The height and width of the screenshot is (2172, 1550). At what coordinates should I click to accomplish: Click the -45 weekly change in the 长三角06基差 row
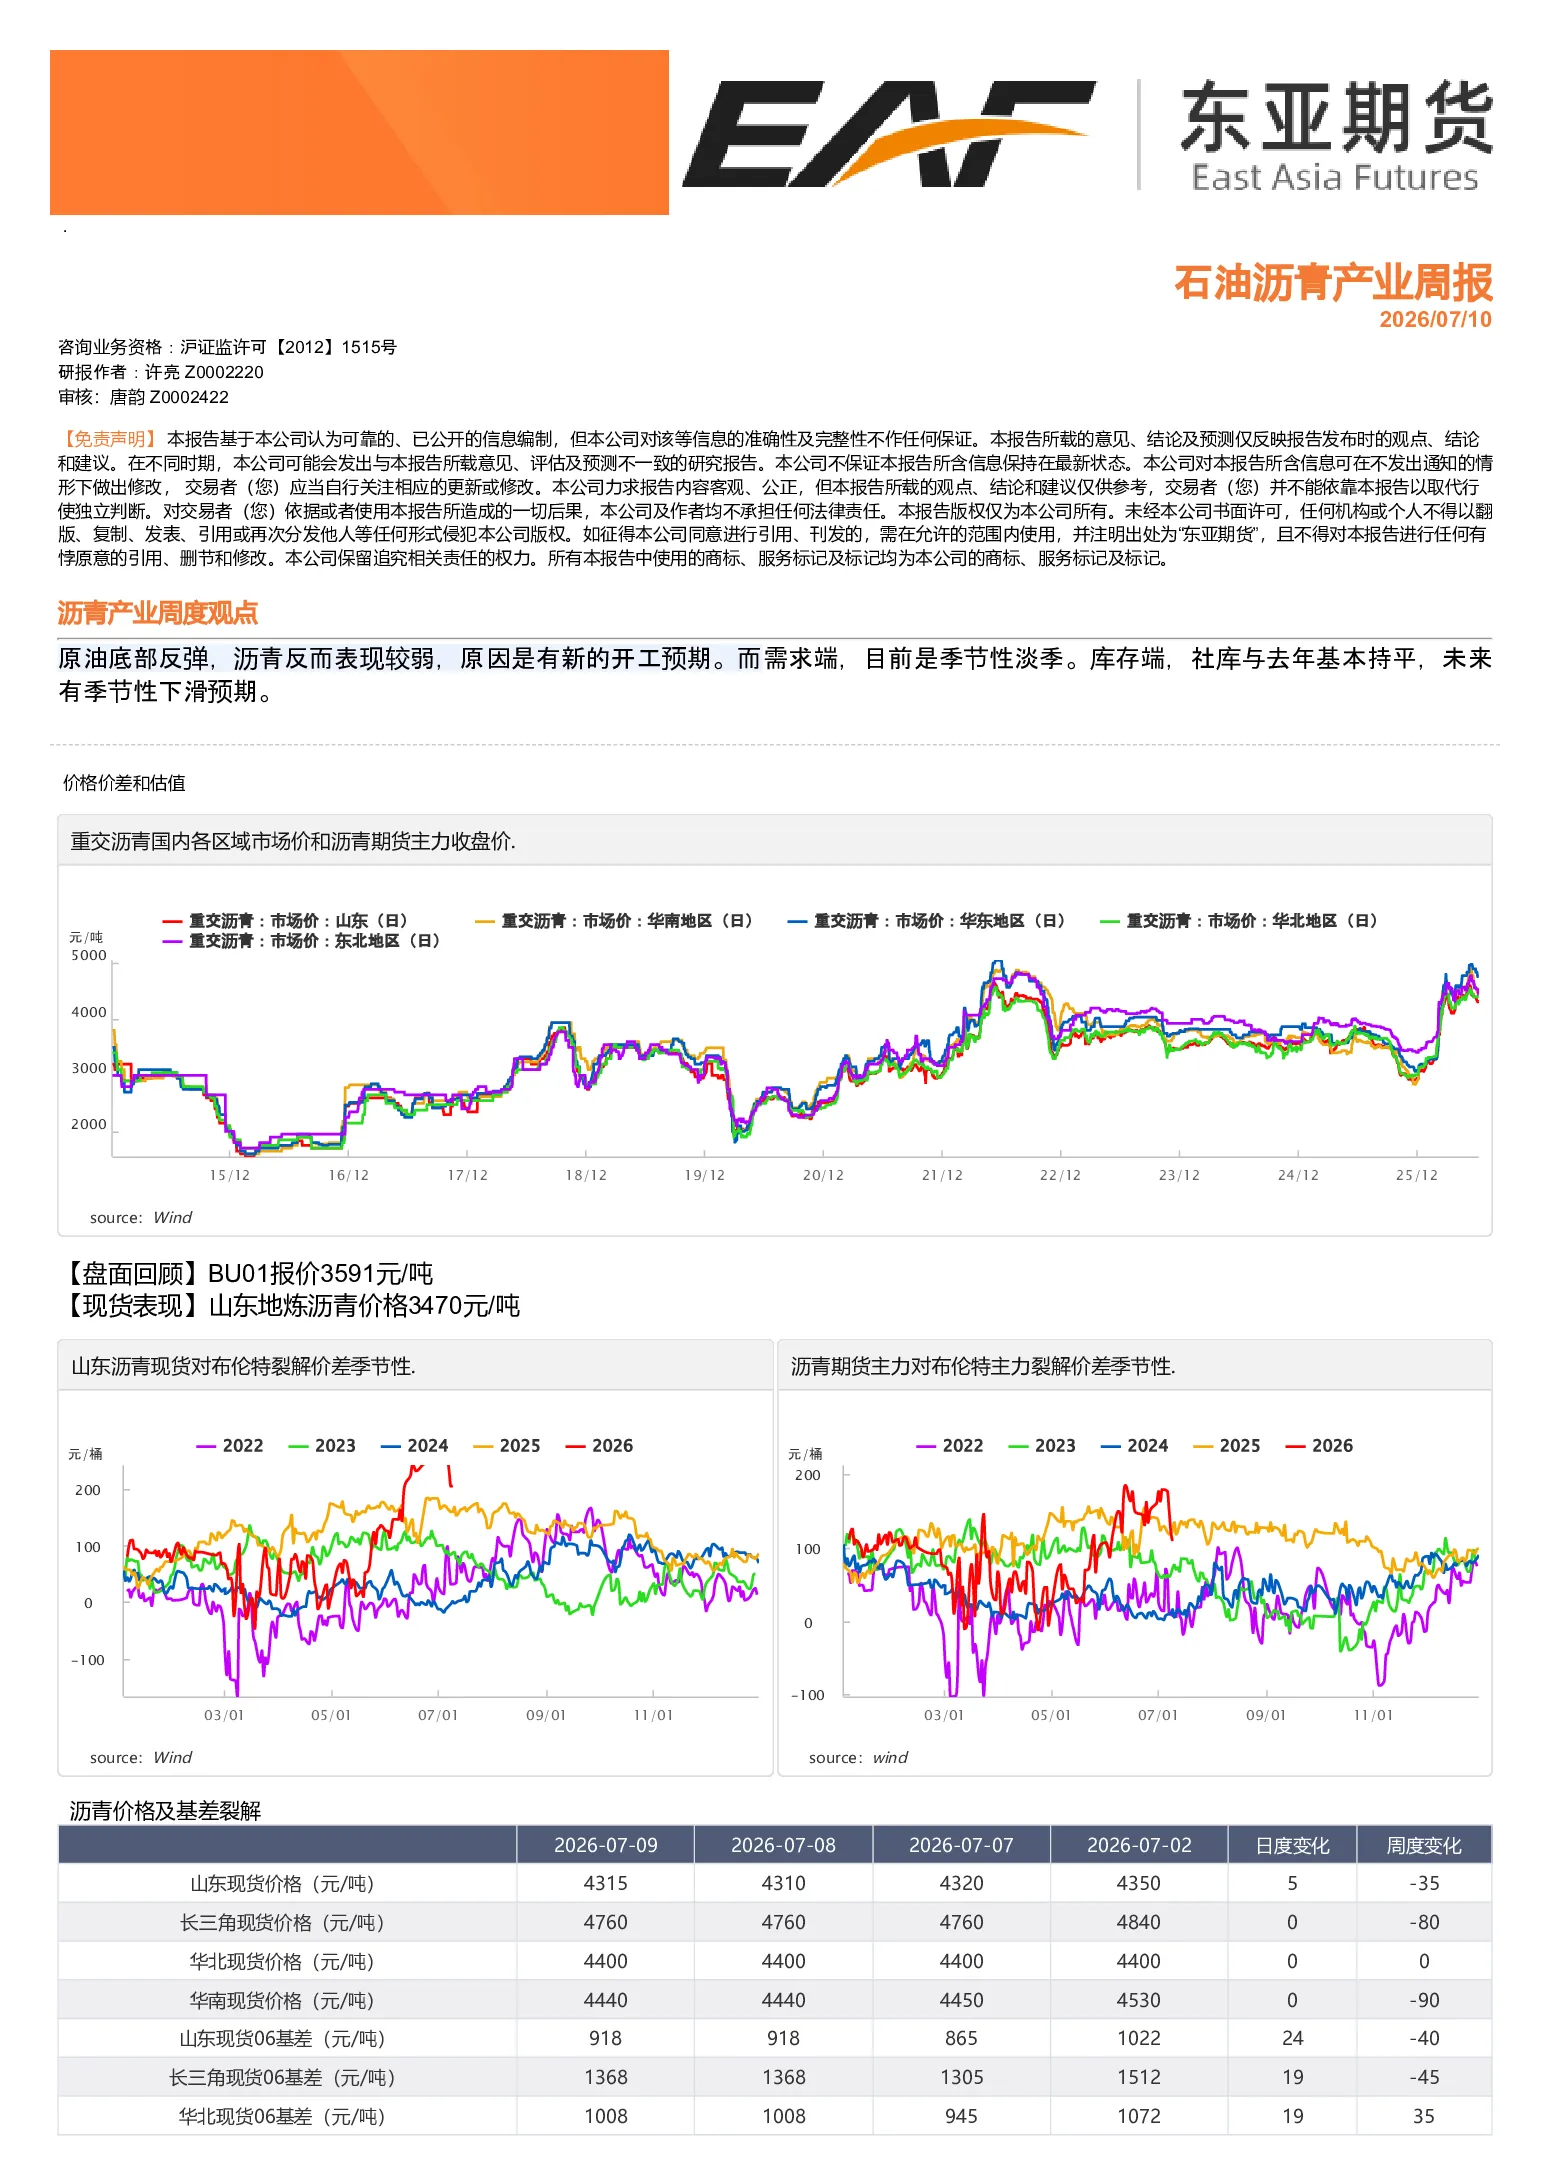[x=1424, y=2078]
